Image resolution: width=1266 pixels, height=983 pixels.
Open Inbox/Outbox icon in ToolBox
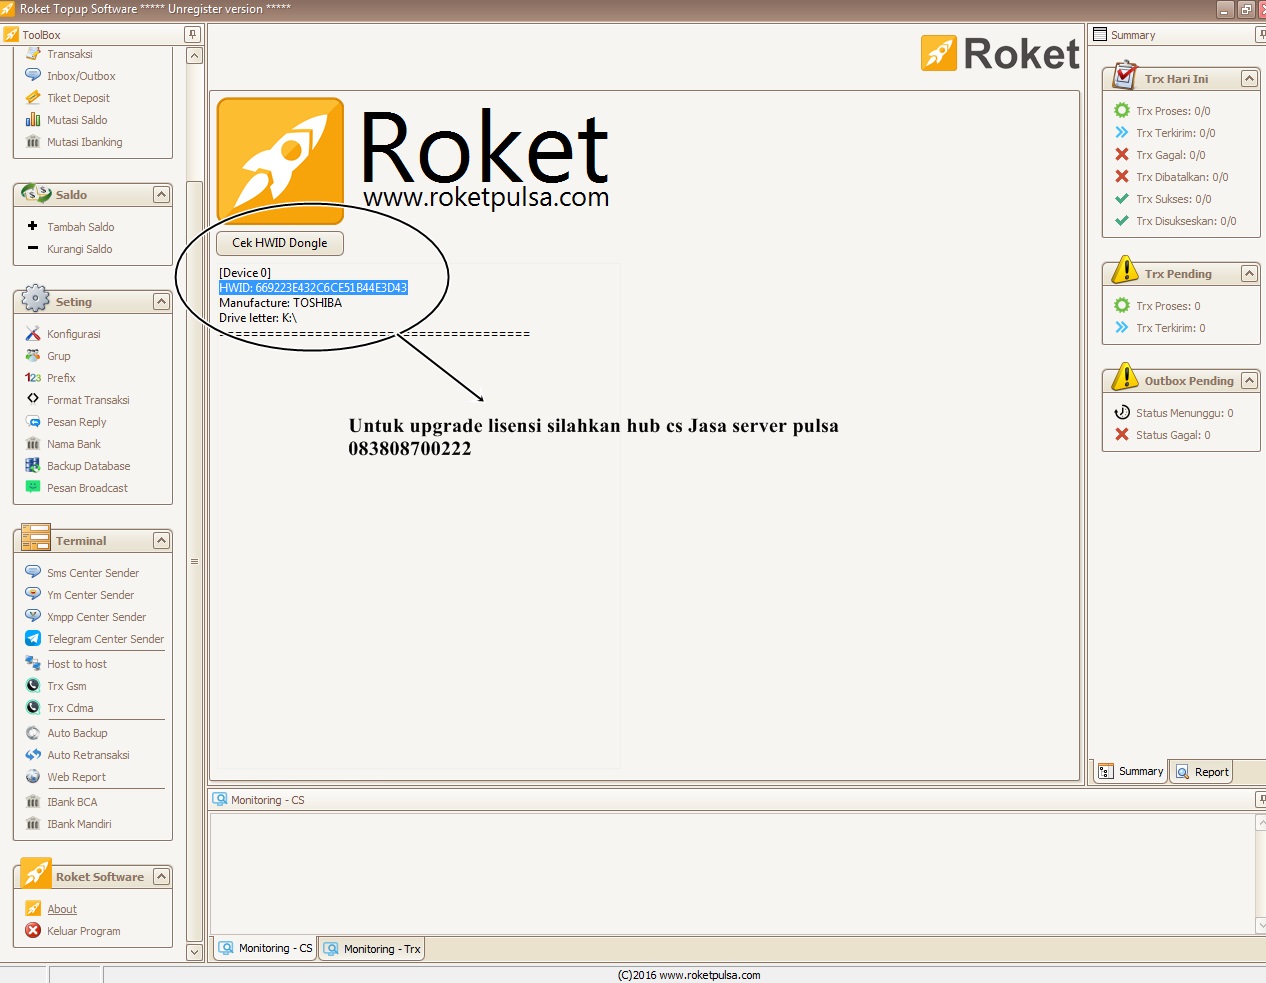(33, 75)
